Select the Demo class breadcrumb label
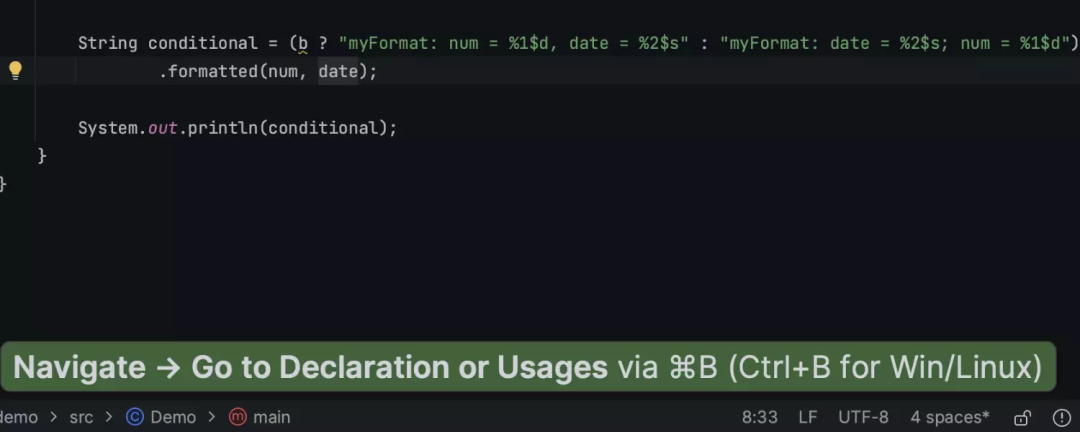 [173, 417]
